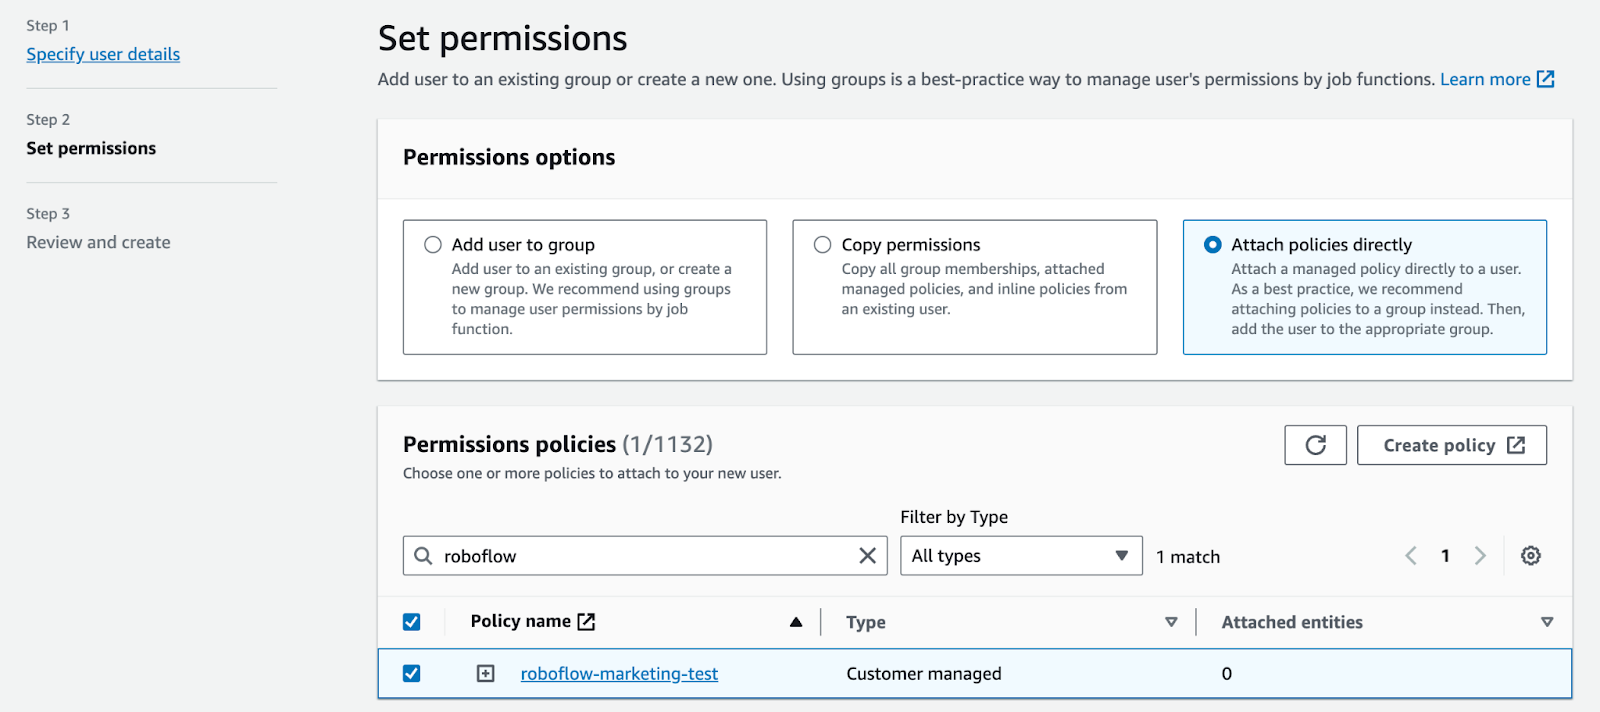Clear the roboflow search text
This screenshot has width=1600, height=712.
pyautogui.click(x=867, y=556)
